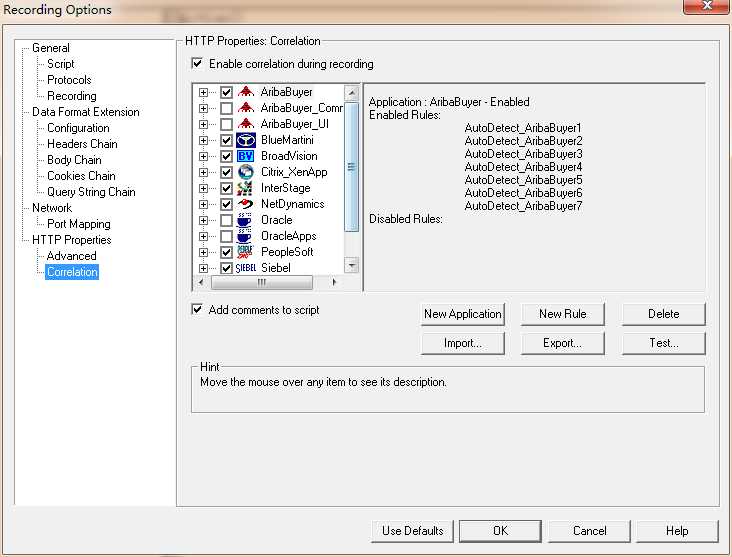Uncheck the AribaBuyer checkbox
The height and width of the screenshot is (557, 732).
(226, 92)
